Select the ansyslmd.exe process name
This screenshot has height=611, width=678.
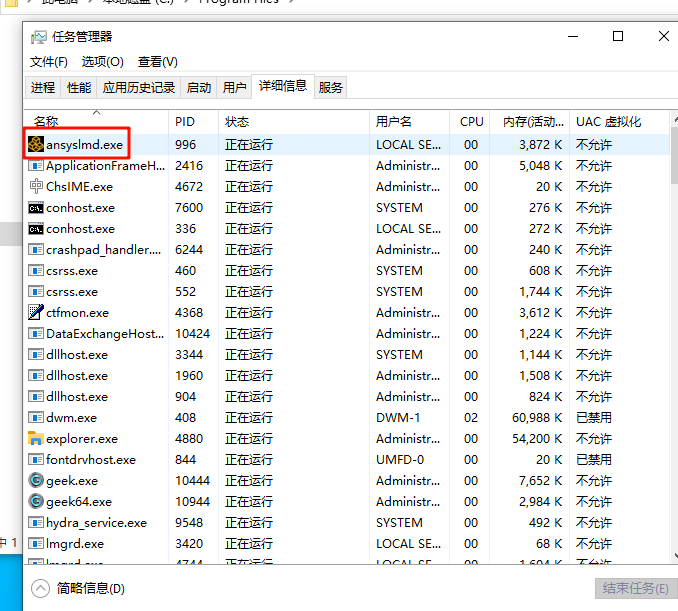tap(84, 144)
